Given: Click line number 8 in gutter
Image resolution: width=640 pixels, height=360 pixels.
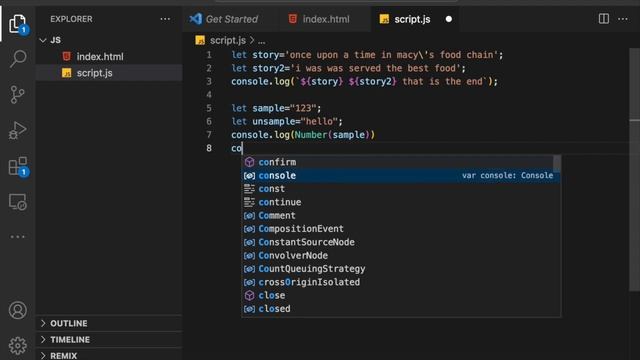Looking at the screenshot, I should point(209,148).
